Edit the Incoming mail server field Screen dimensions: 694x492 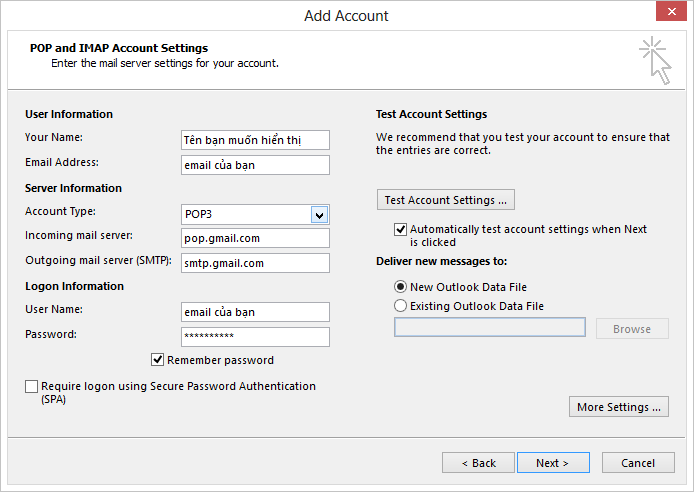point(255,238)
